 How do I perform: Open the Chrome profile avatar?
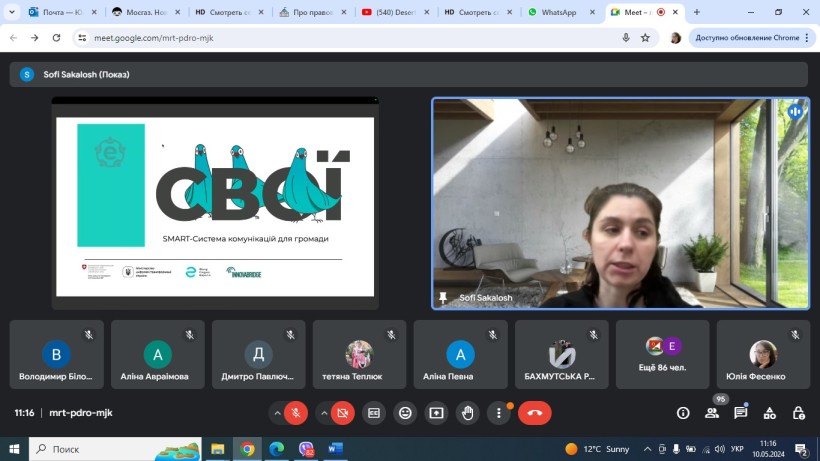pyautogui.click(x=675, y=38)
